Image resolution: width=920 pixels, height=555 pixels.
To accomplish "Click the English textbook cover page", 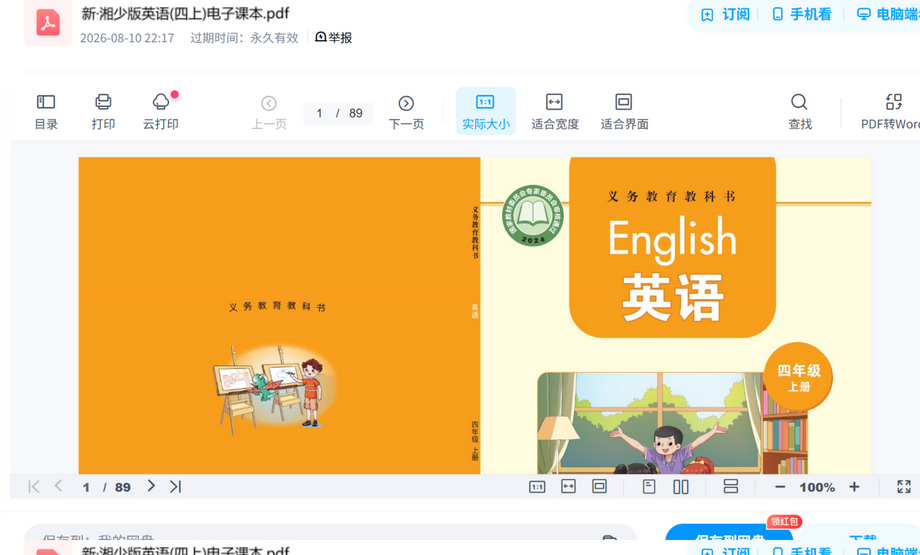I will [x=675, y=316].
